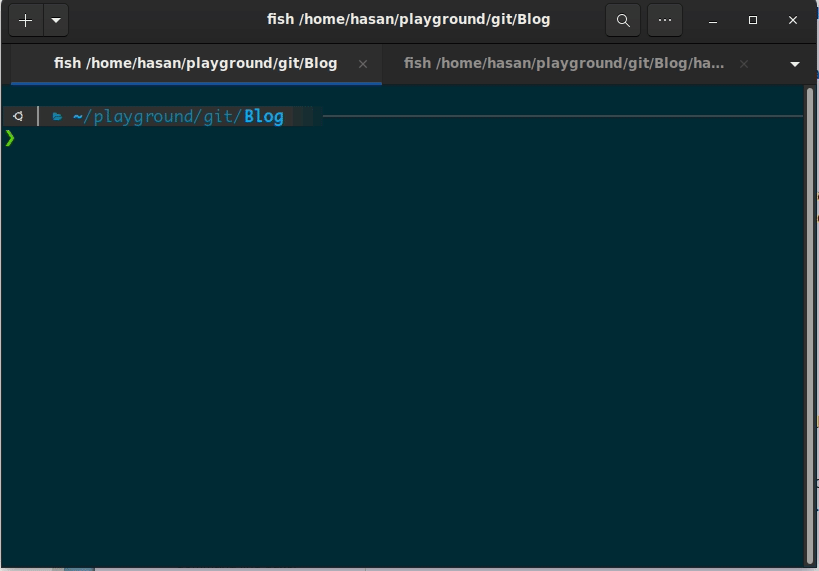Open a new terminal tab with plus button
Screen dimensions: 819x571
(26, 20)
